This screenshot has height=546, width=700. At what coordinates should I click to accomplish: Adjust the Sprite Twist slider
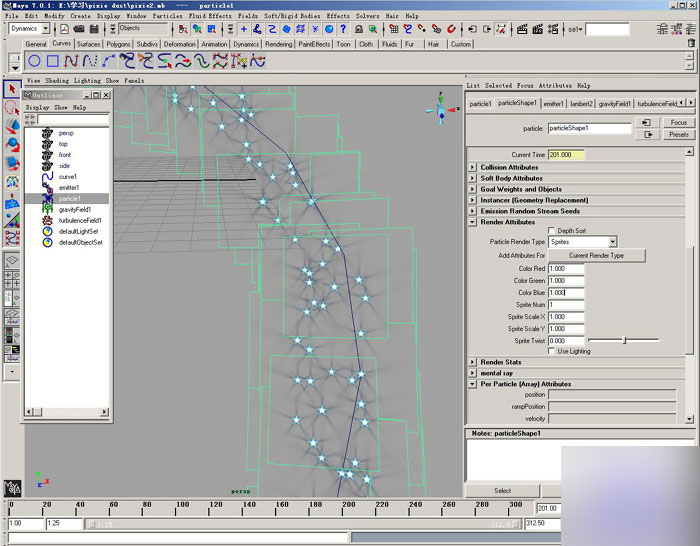[625, 341]
